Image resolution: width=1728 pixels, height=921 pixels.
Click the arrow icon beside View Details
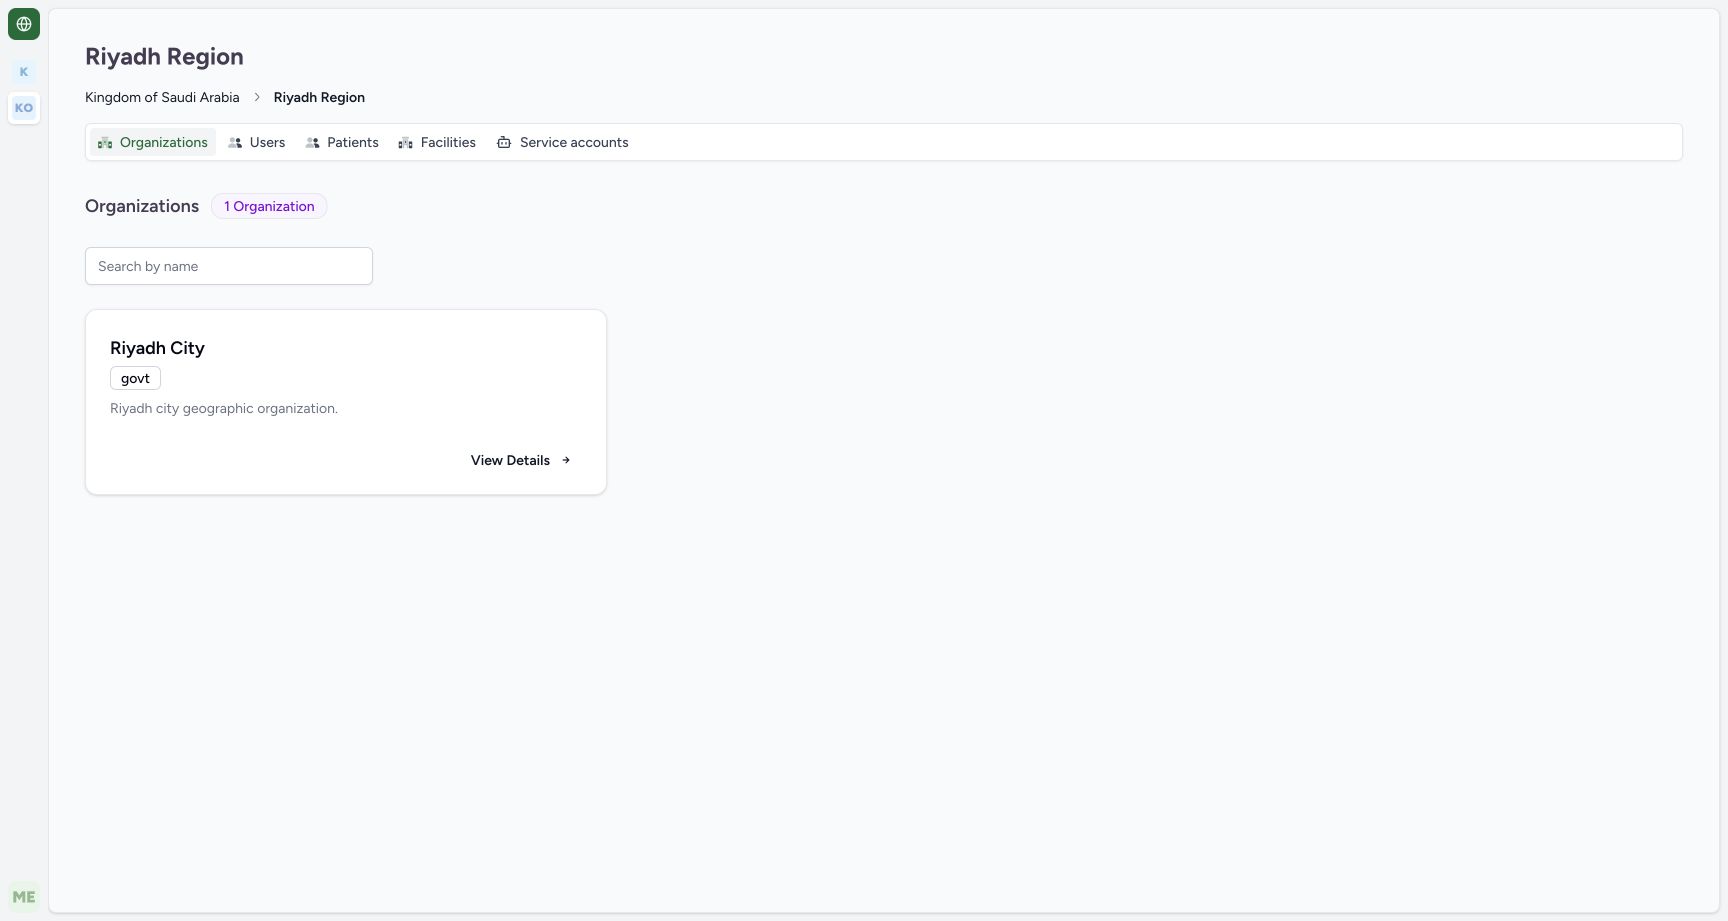pos(566,460)
